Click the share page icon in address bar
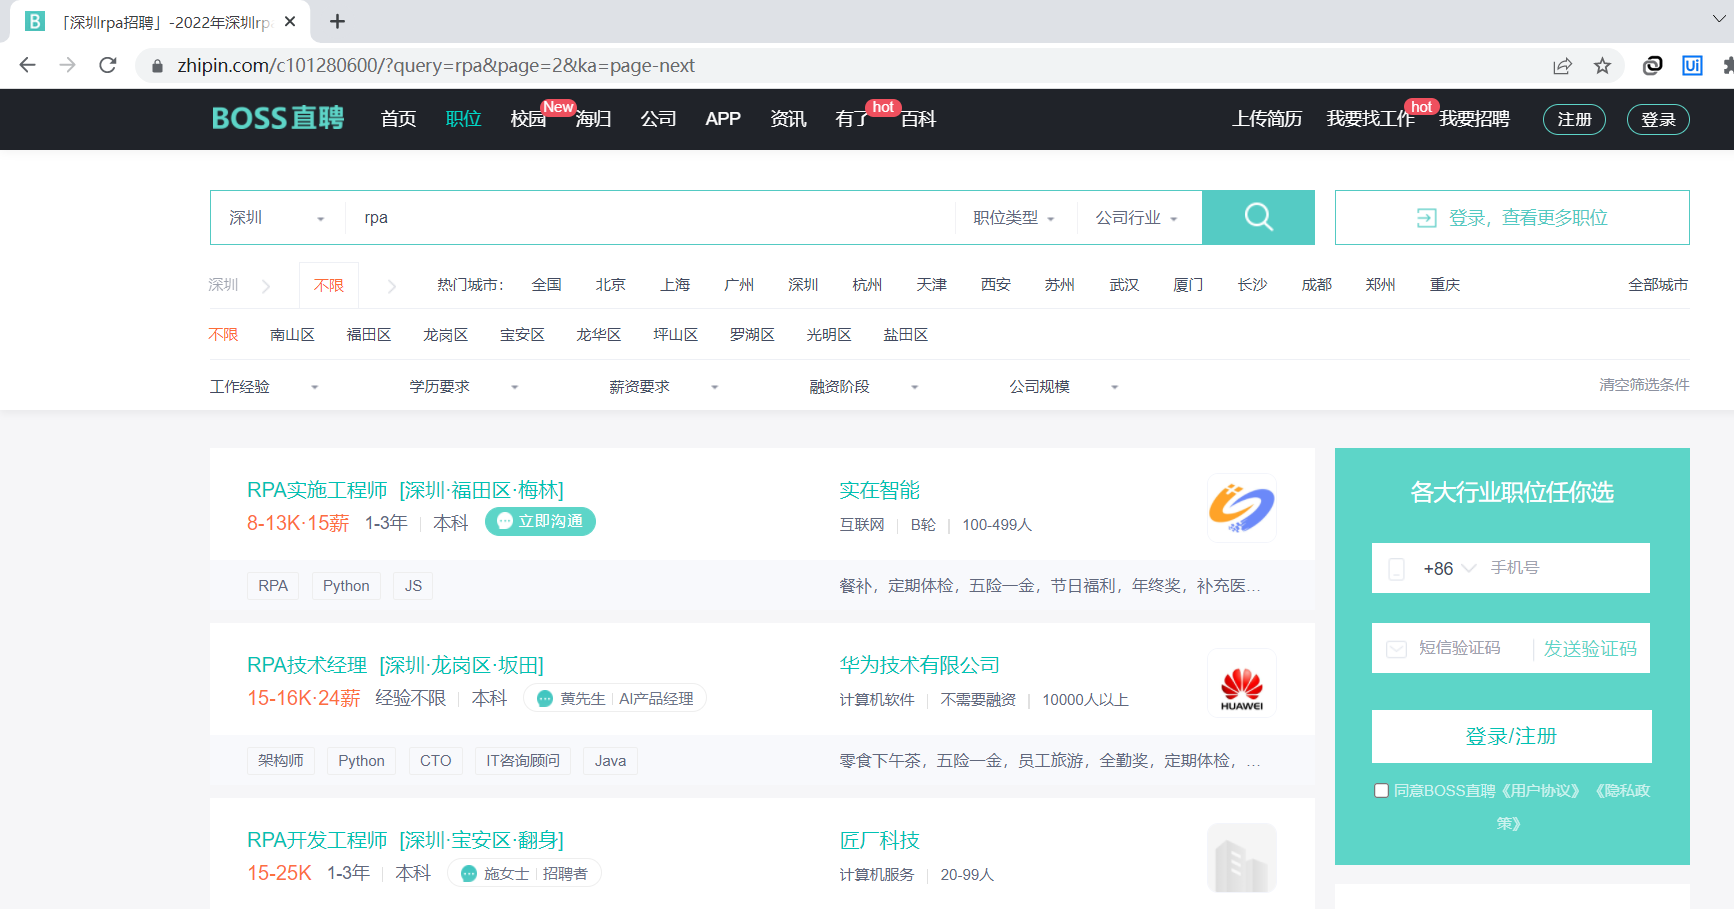Viewport: 1734px width, 909px height. (1562, 66)
